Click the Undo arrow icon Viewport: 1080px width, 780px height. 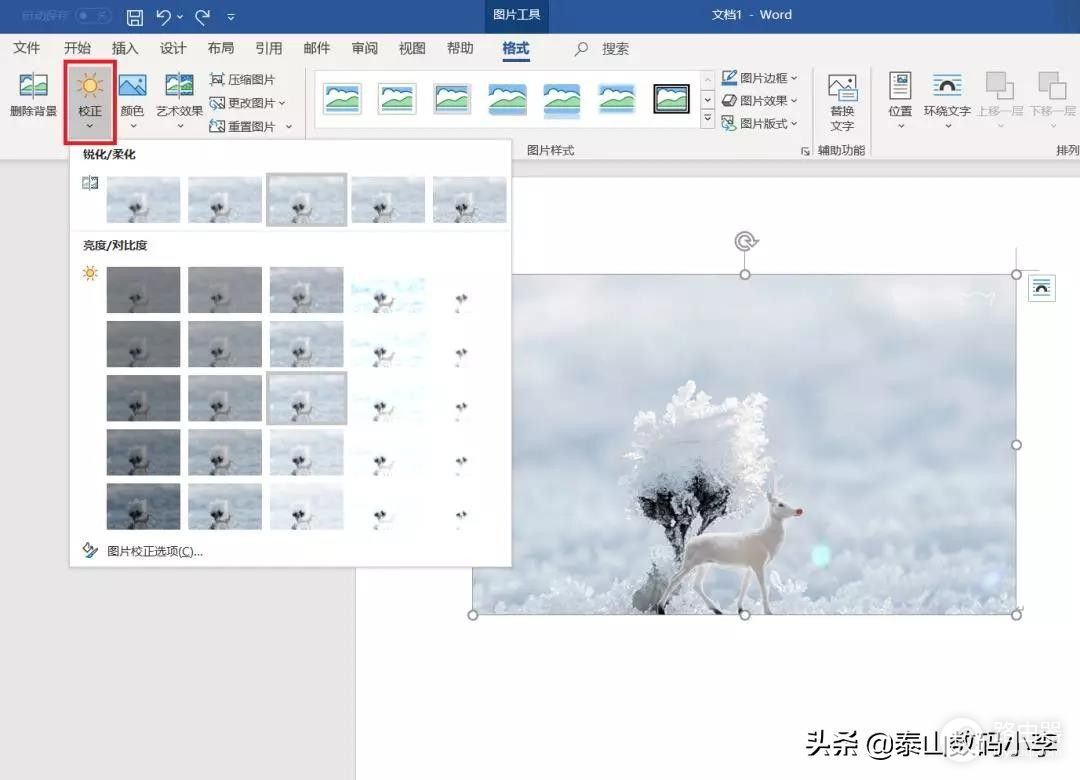tap(164, 16)
